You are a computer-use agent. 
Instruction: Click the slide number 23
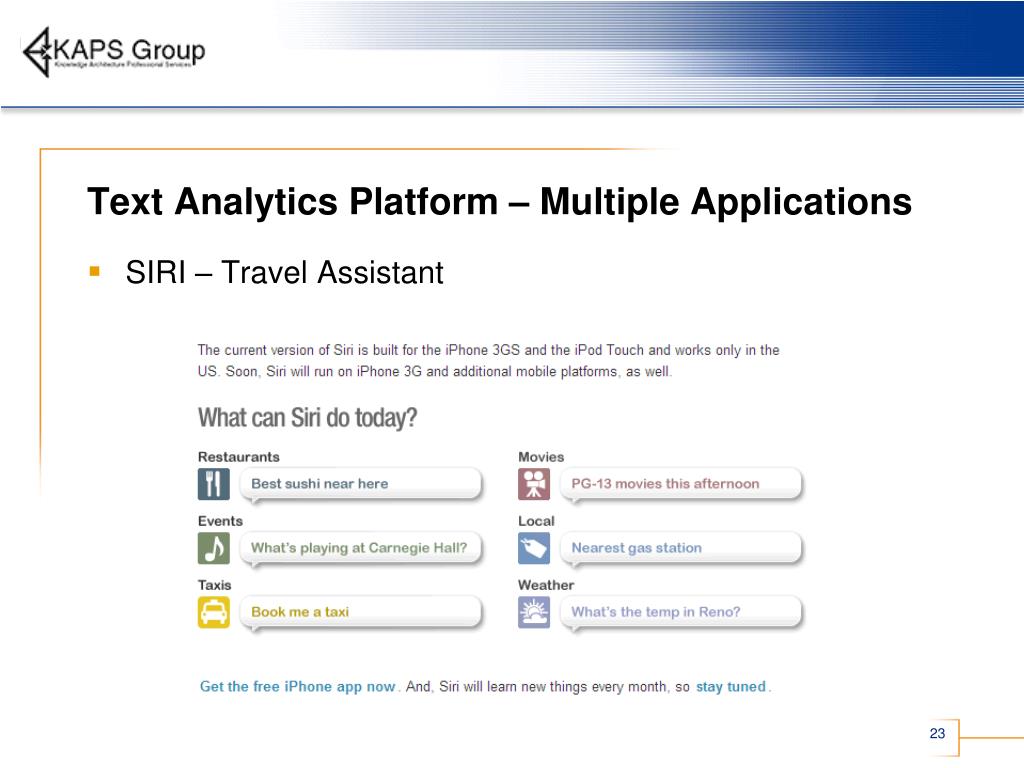[x=937, y=733]
